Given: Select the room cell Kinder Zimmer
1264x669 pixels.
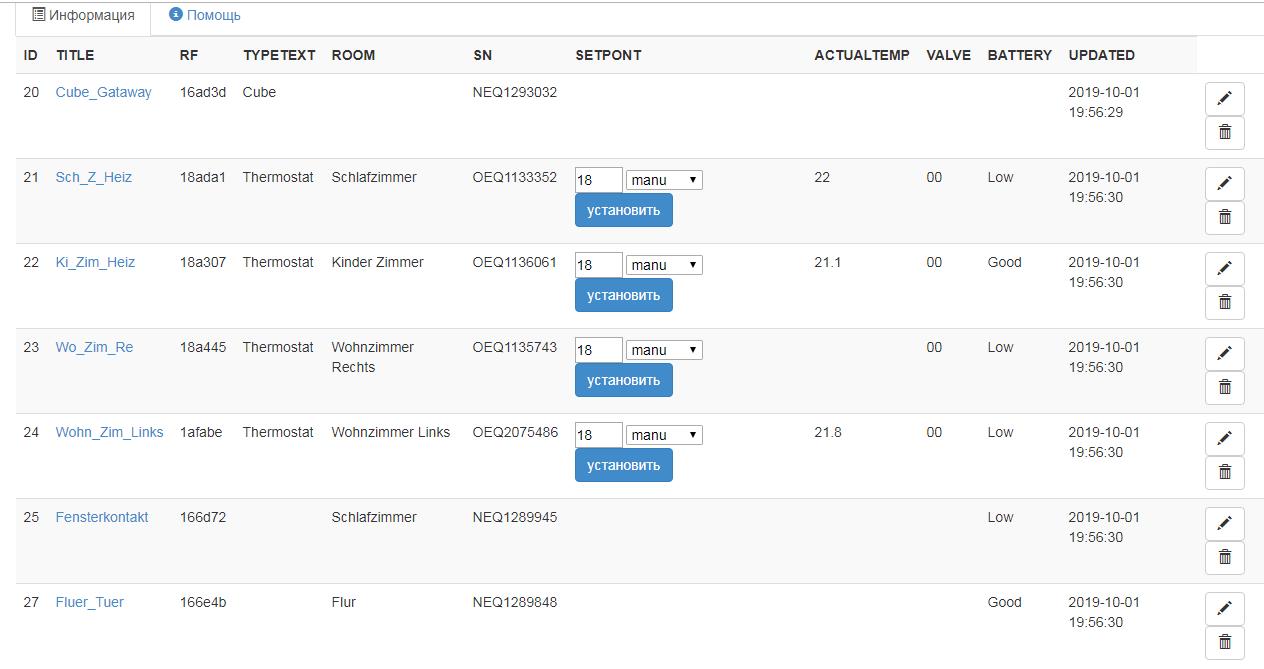Looking at the screenshot, I should 377,262.
